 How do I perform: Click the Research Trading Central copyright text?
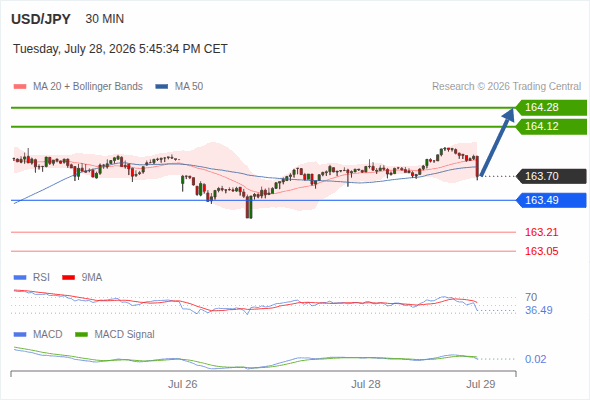[x=506, y=87]
